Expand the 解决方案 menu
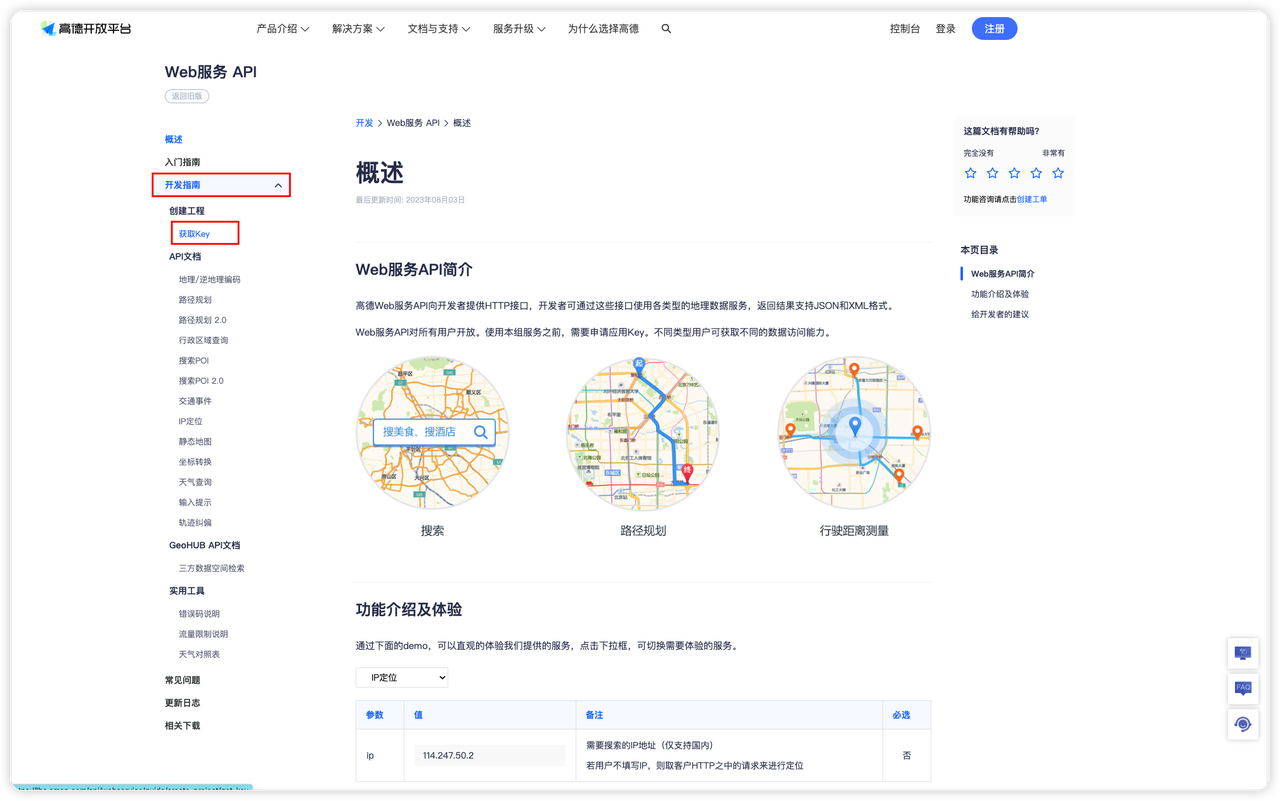The height and width of the screenshot is (801, 1280). click(x=358, y=29)
